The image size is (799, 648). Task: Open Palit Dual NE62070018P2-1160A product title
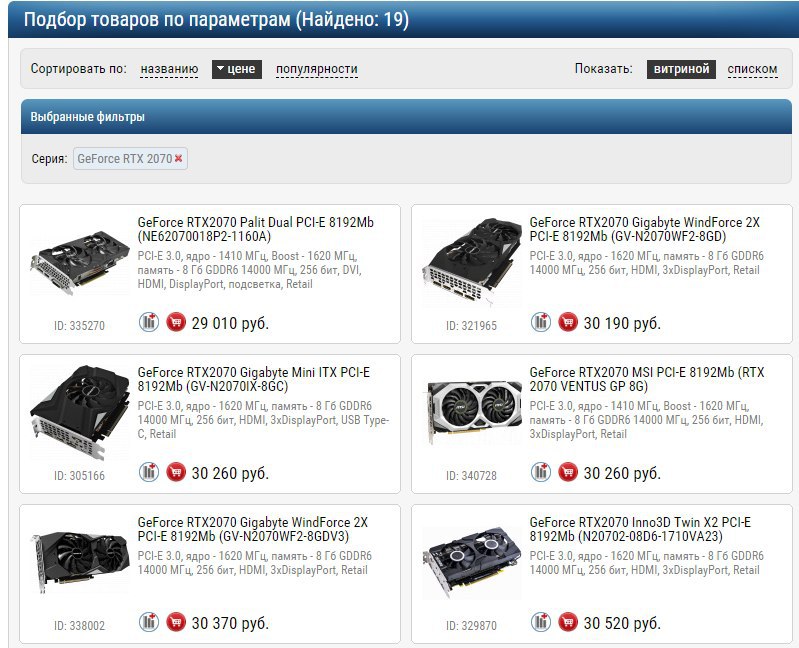pyautogui.click(x=255, y=229)
